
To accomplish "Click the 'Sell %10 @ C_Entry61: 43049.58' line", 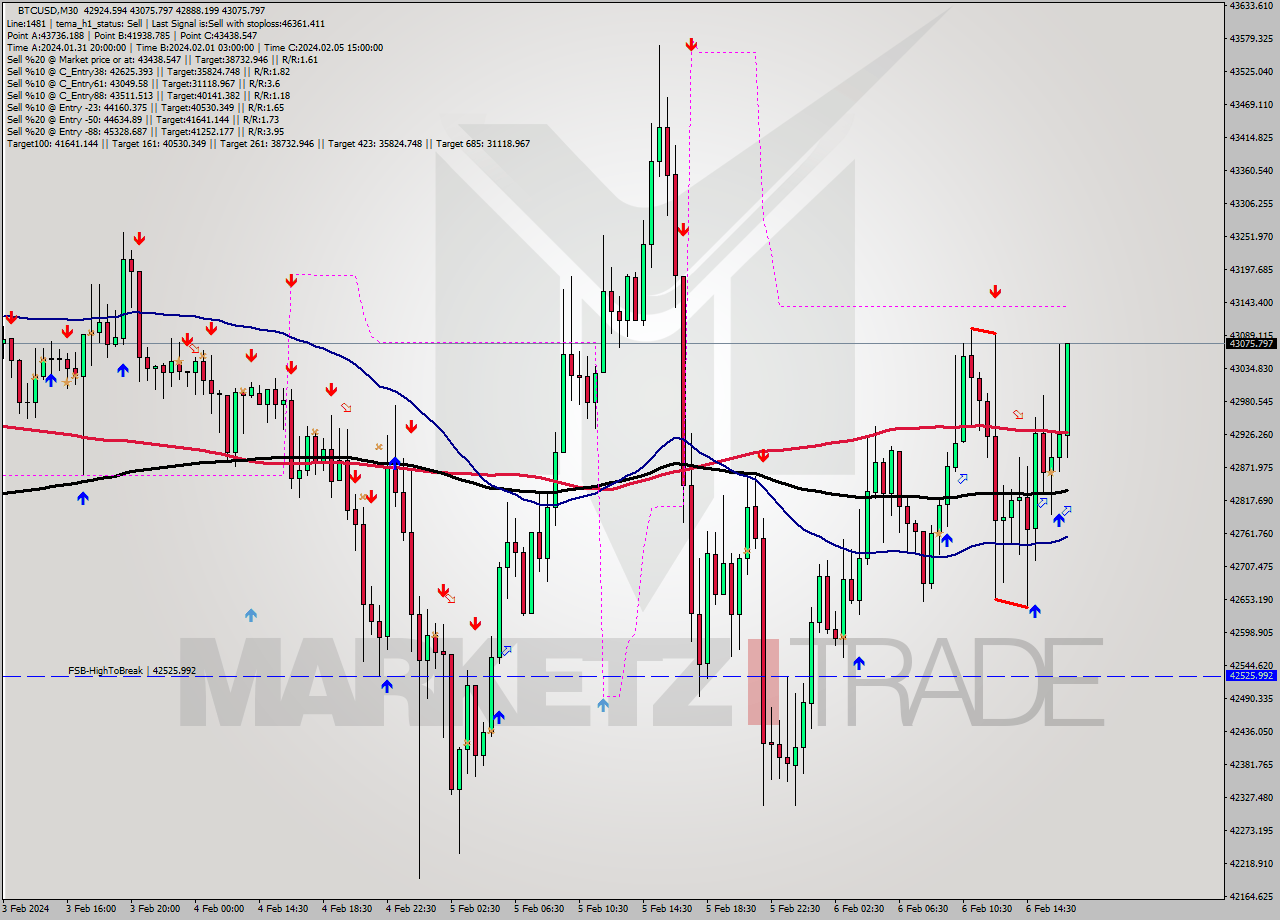I will tap(142, 83).
